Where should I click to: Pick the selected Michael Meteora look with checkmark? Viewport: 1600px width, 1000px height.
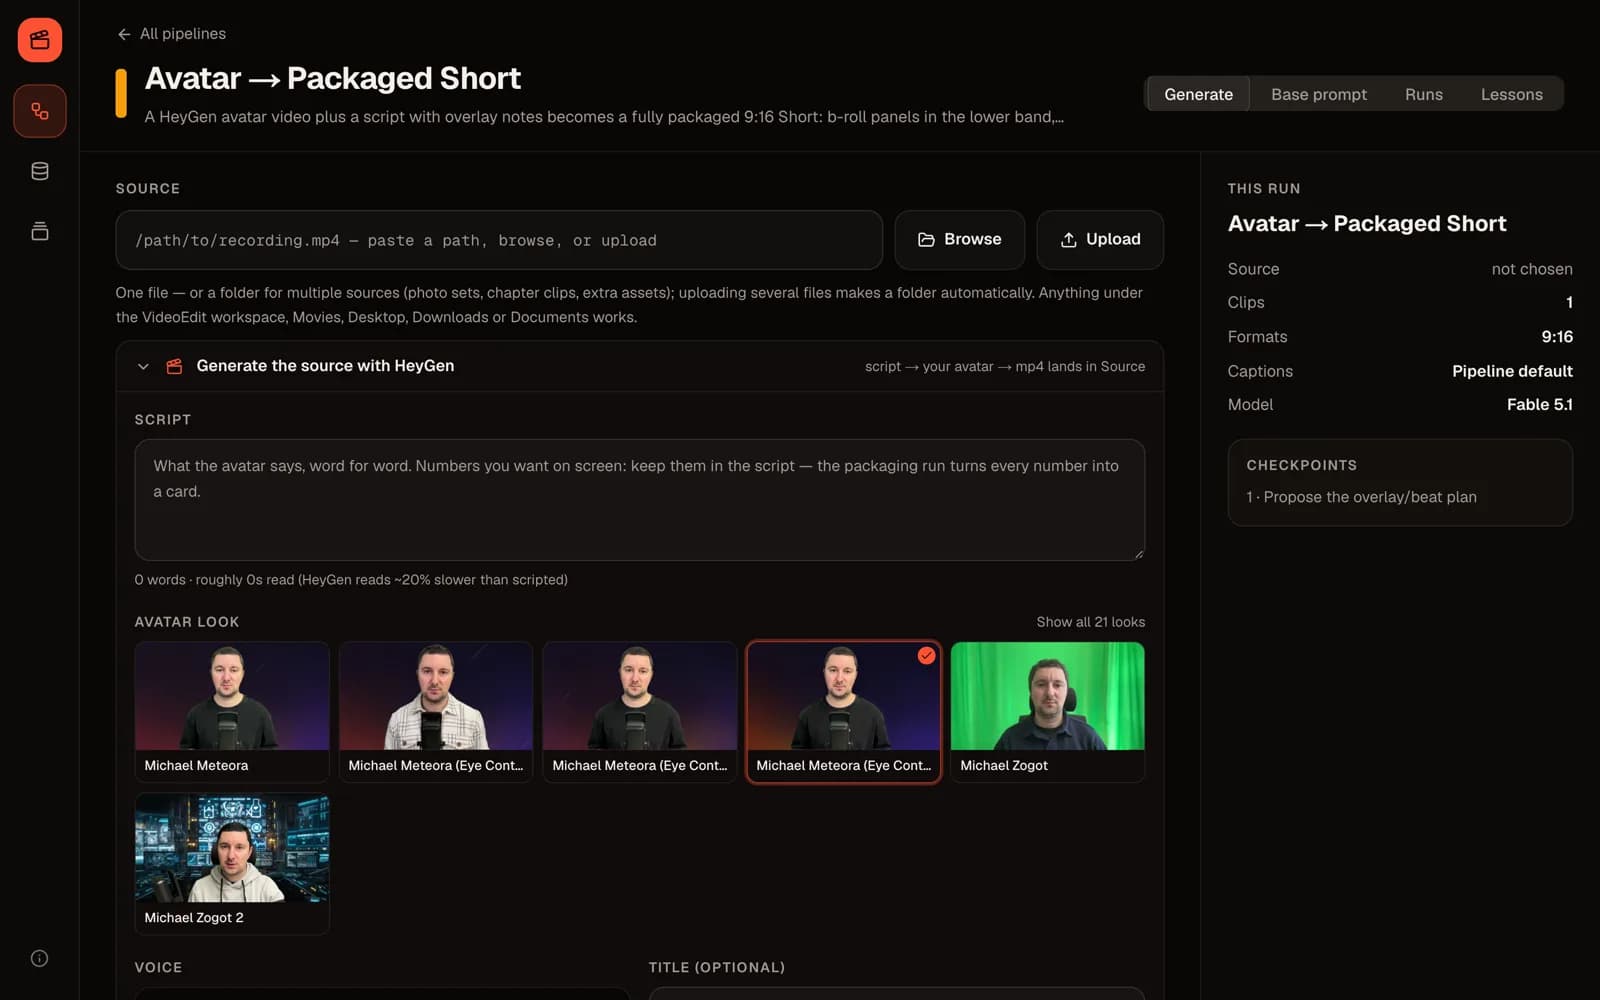[x=844, y=712]
